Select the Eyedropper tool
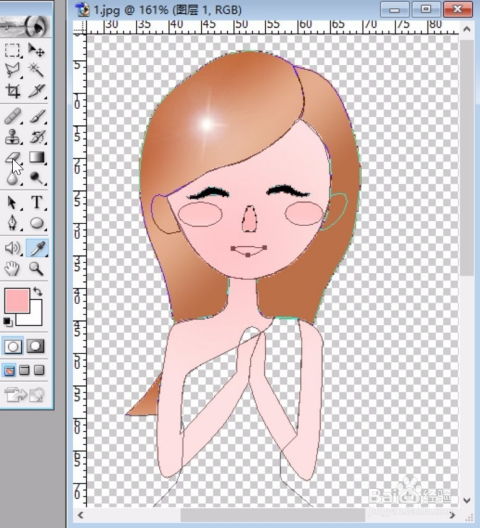This screenshot has width=480, height=528. 36,249
